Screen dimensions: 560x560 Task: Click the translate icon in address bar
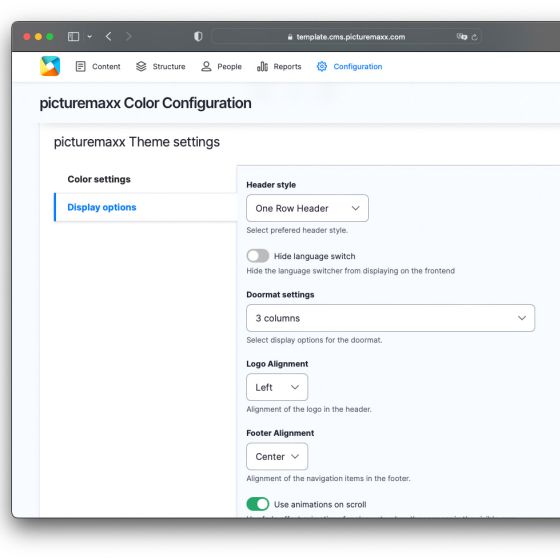coord(461,37)
